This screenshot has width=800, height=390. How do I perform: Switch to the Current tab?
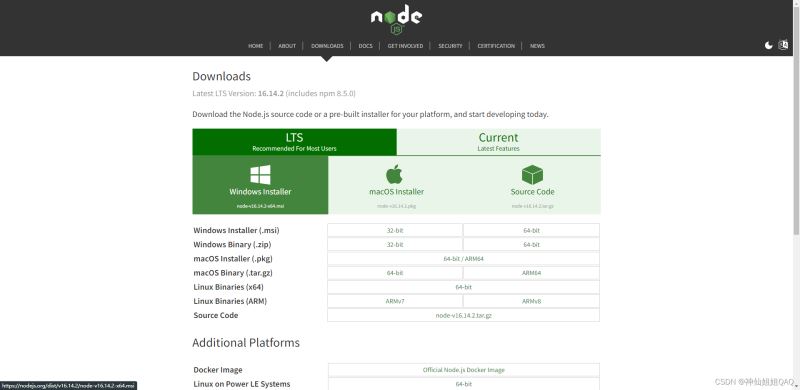point(498,142)
